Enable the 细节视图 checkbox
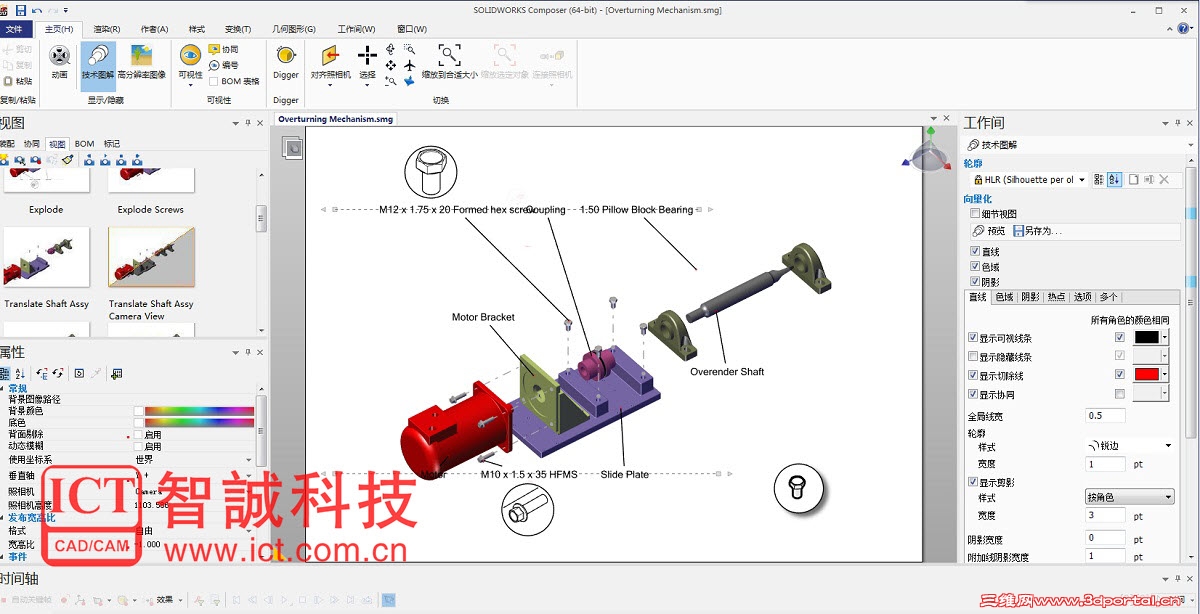Screen dimensions: 1200x614 point(975,213)
